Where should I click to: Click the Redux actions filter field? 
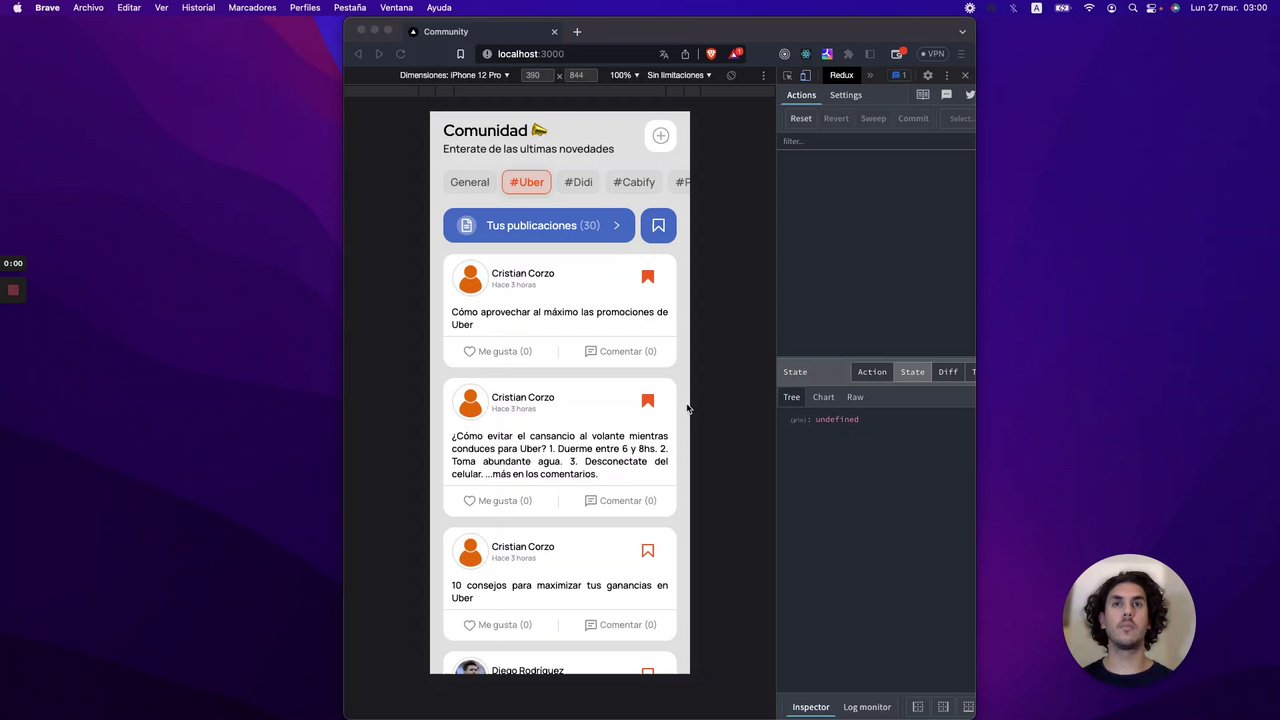coord(876,141)
